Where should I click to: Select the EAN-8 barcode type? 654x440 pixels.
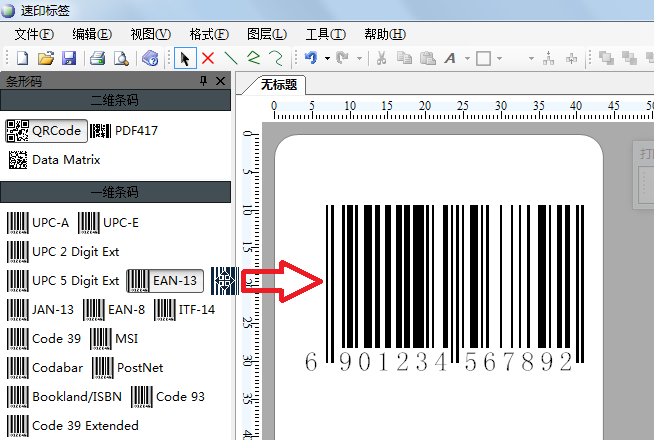(114, 309)
